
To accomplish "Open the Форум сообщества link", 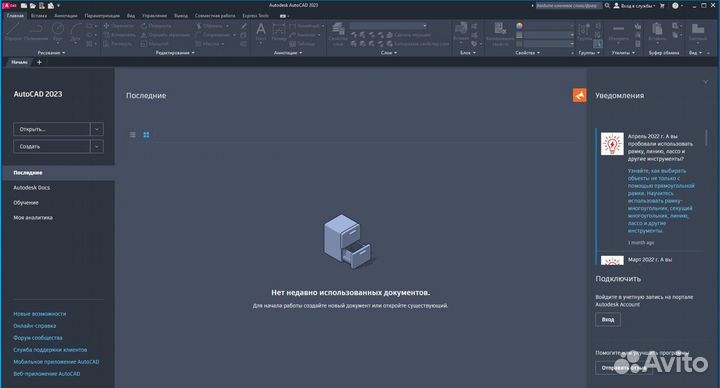I will click(38, 338).
